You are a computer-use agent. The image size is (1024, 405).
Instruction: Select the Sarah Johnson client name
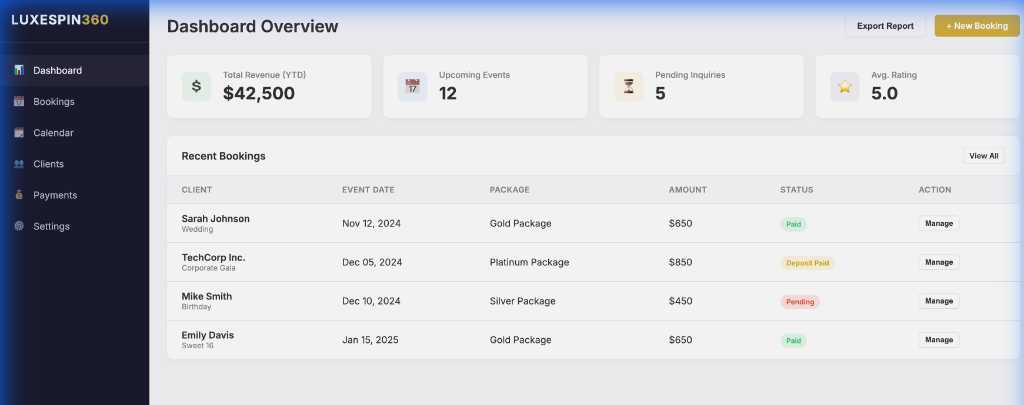point(216,219)
